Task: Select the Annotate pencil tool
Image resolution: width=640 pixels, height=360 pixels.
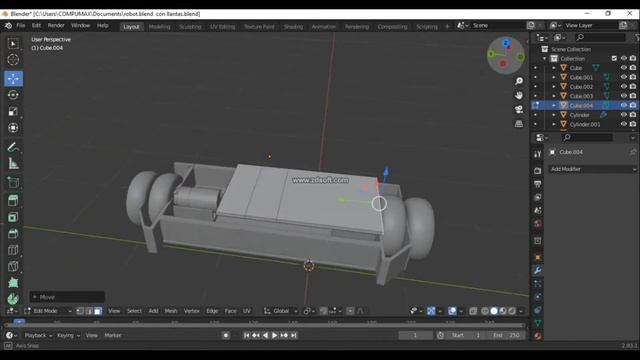Action: pyautogui.click(x=13, y=147)
